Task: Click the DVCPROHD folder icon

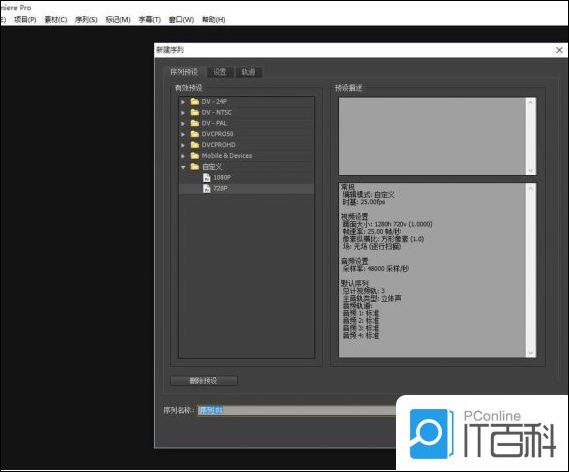Action: click(x=195, y=145)
